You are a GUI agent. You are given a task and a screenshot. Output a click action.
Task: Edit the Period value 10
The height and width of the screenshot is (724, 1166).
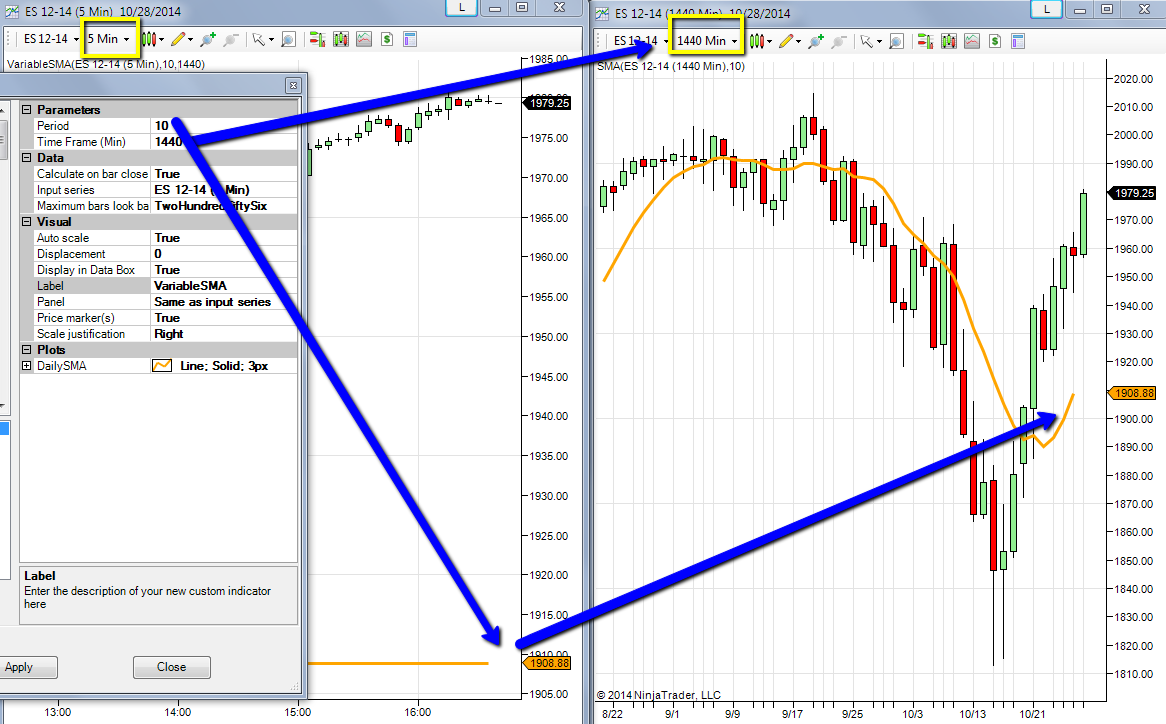click(x=224, y=126)
